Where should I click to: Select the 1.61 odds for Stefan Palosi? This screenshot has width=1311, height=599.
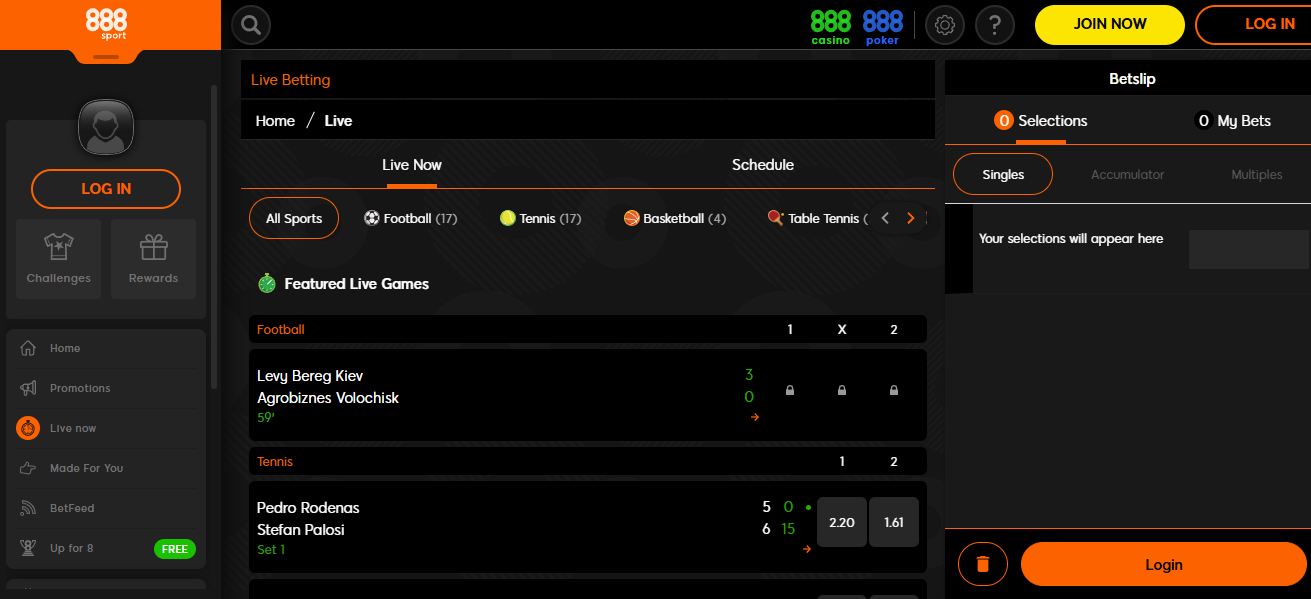[893, 521]
